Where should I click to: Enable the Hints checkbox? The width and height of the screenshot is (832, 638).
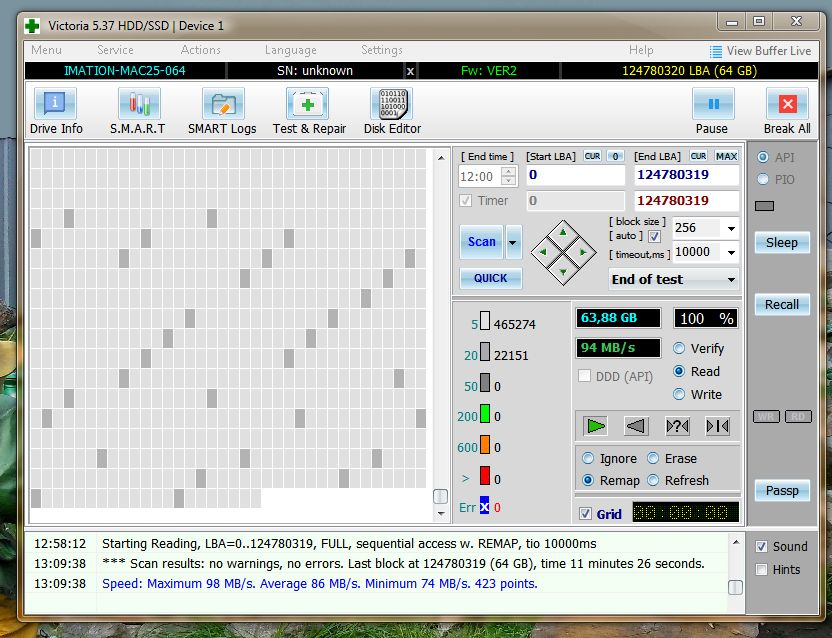[761, 570]
